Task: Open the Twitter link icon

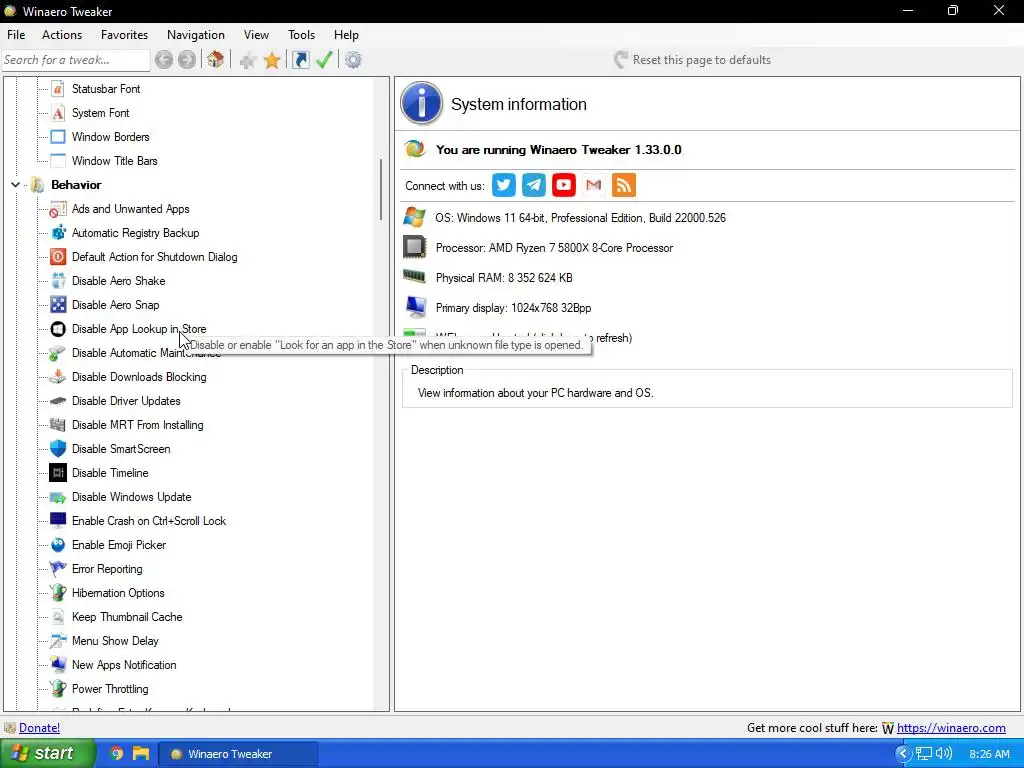Action: 504,185
